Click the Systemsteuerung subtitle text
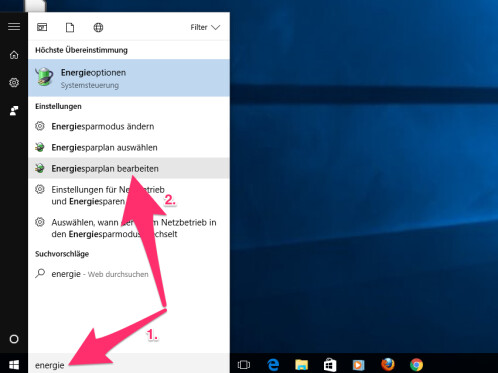The height and width of the screenshot is (373, 498). [90, 85]
